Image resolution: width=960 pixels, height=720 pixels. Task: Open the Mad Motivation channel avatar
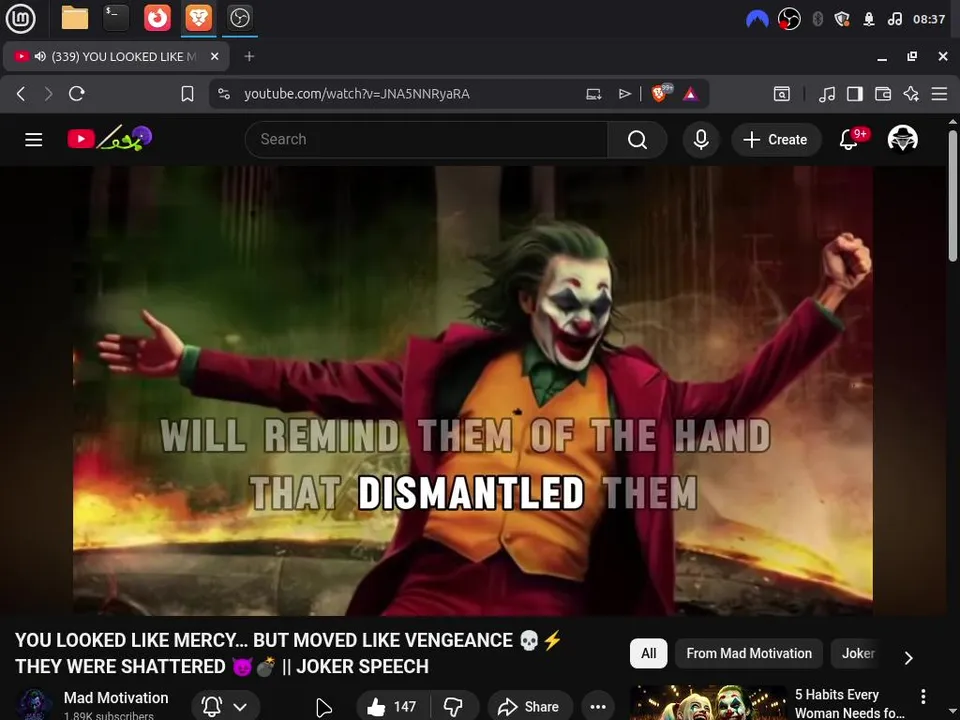(34, 704)
